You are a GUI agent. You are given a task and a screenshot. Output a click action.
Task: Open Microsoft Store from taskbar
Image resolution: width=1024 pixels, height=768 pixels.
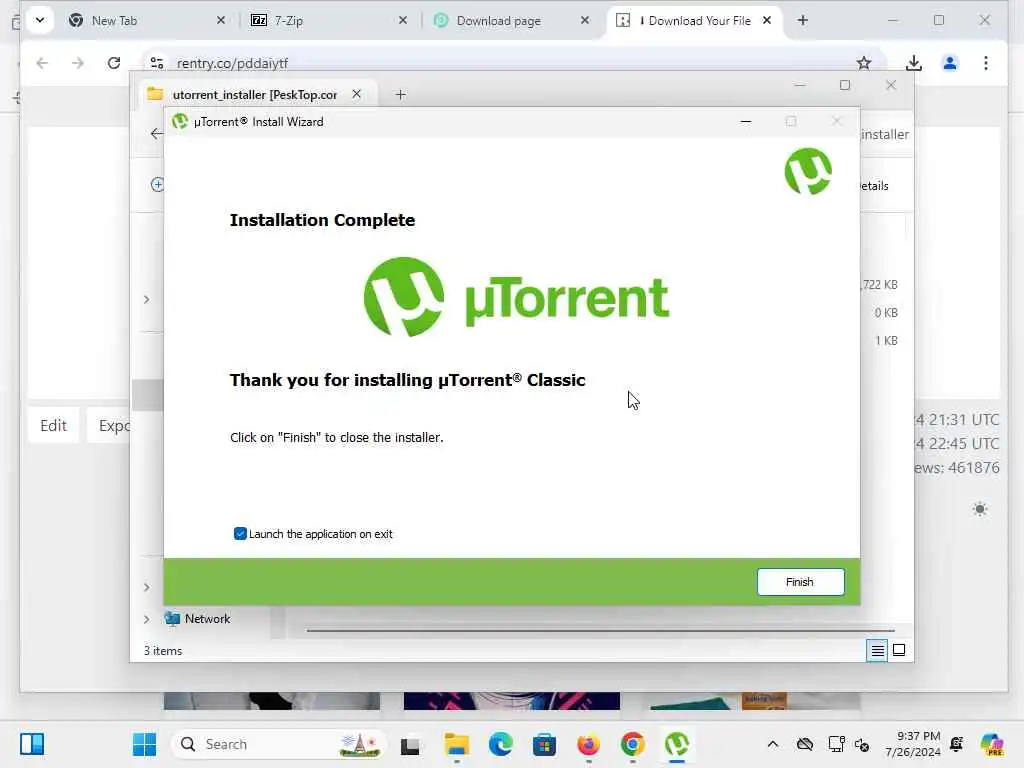pyautogui.click(x=544, y=744)
